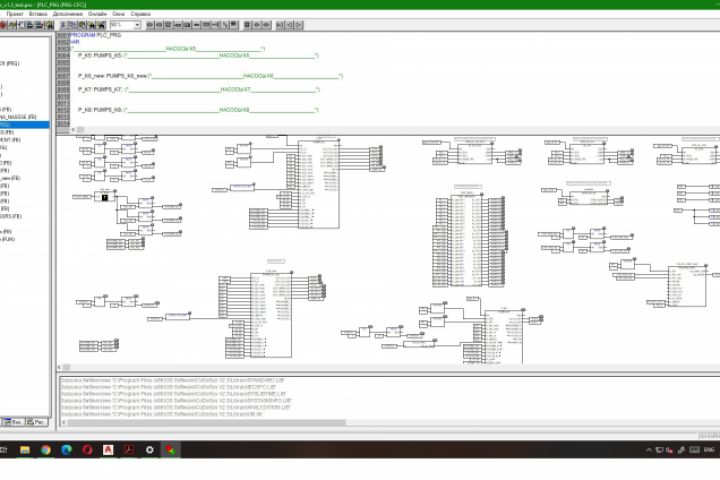Click the CFC connection line tool icon
Viewport: 720px width, 480px height.
[225, 25]
